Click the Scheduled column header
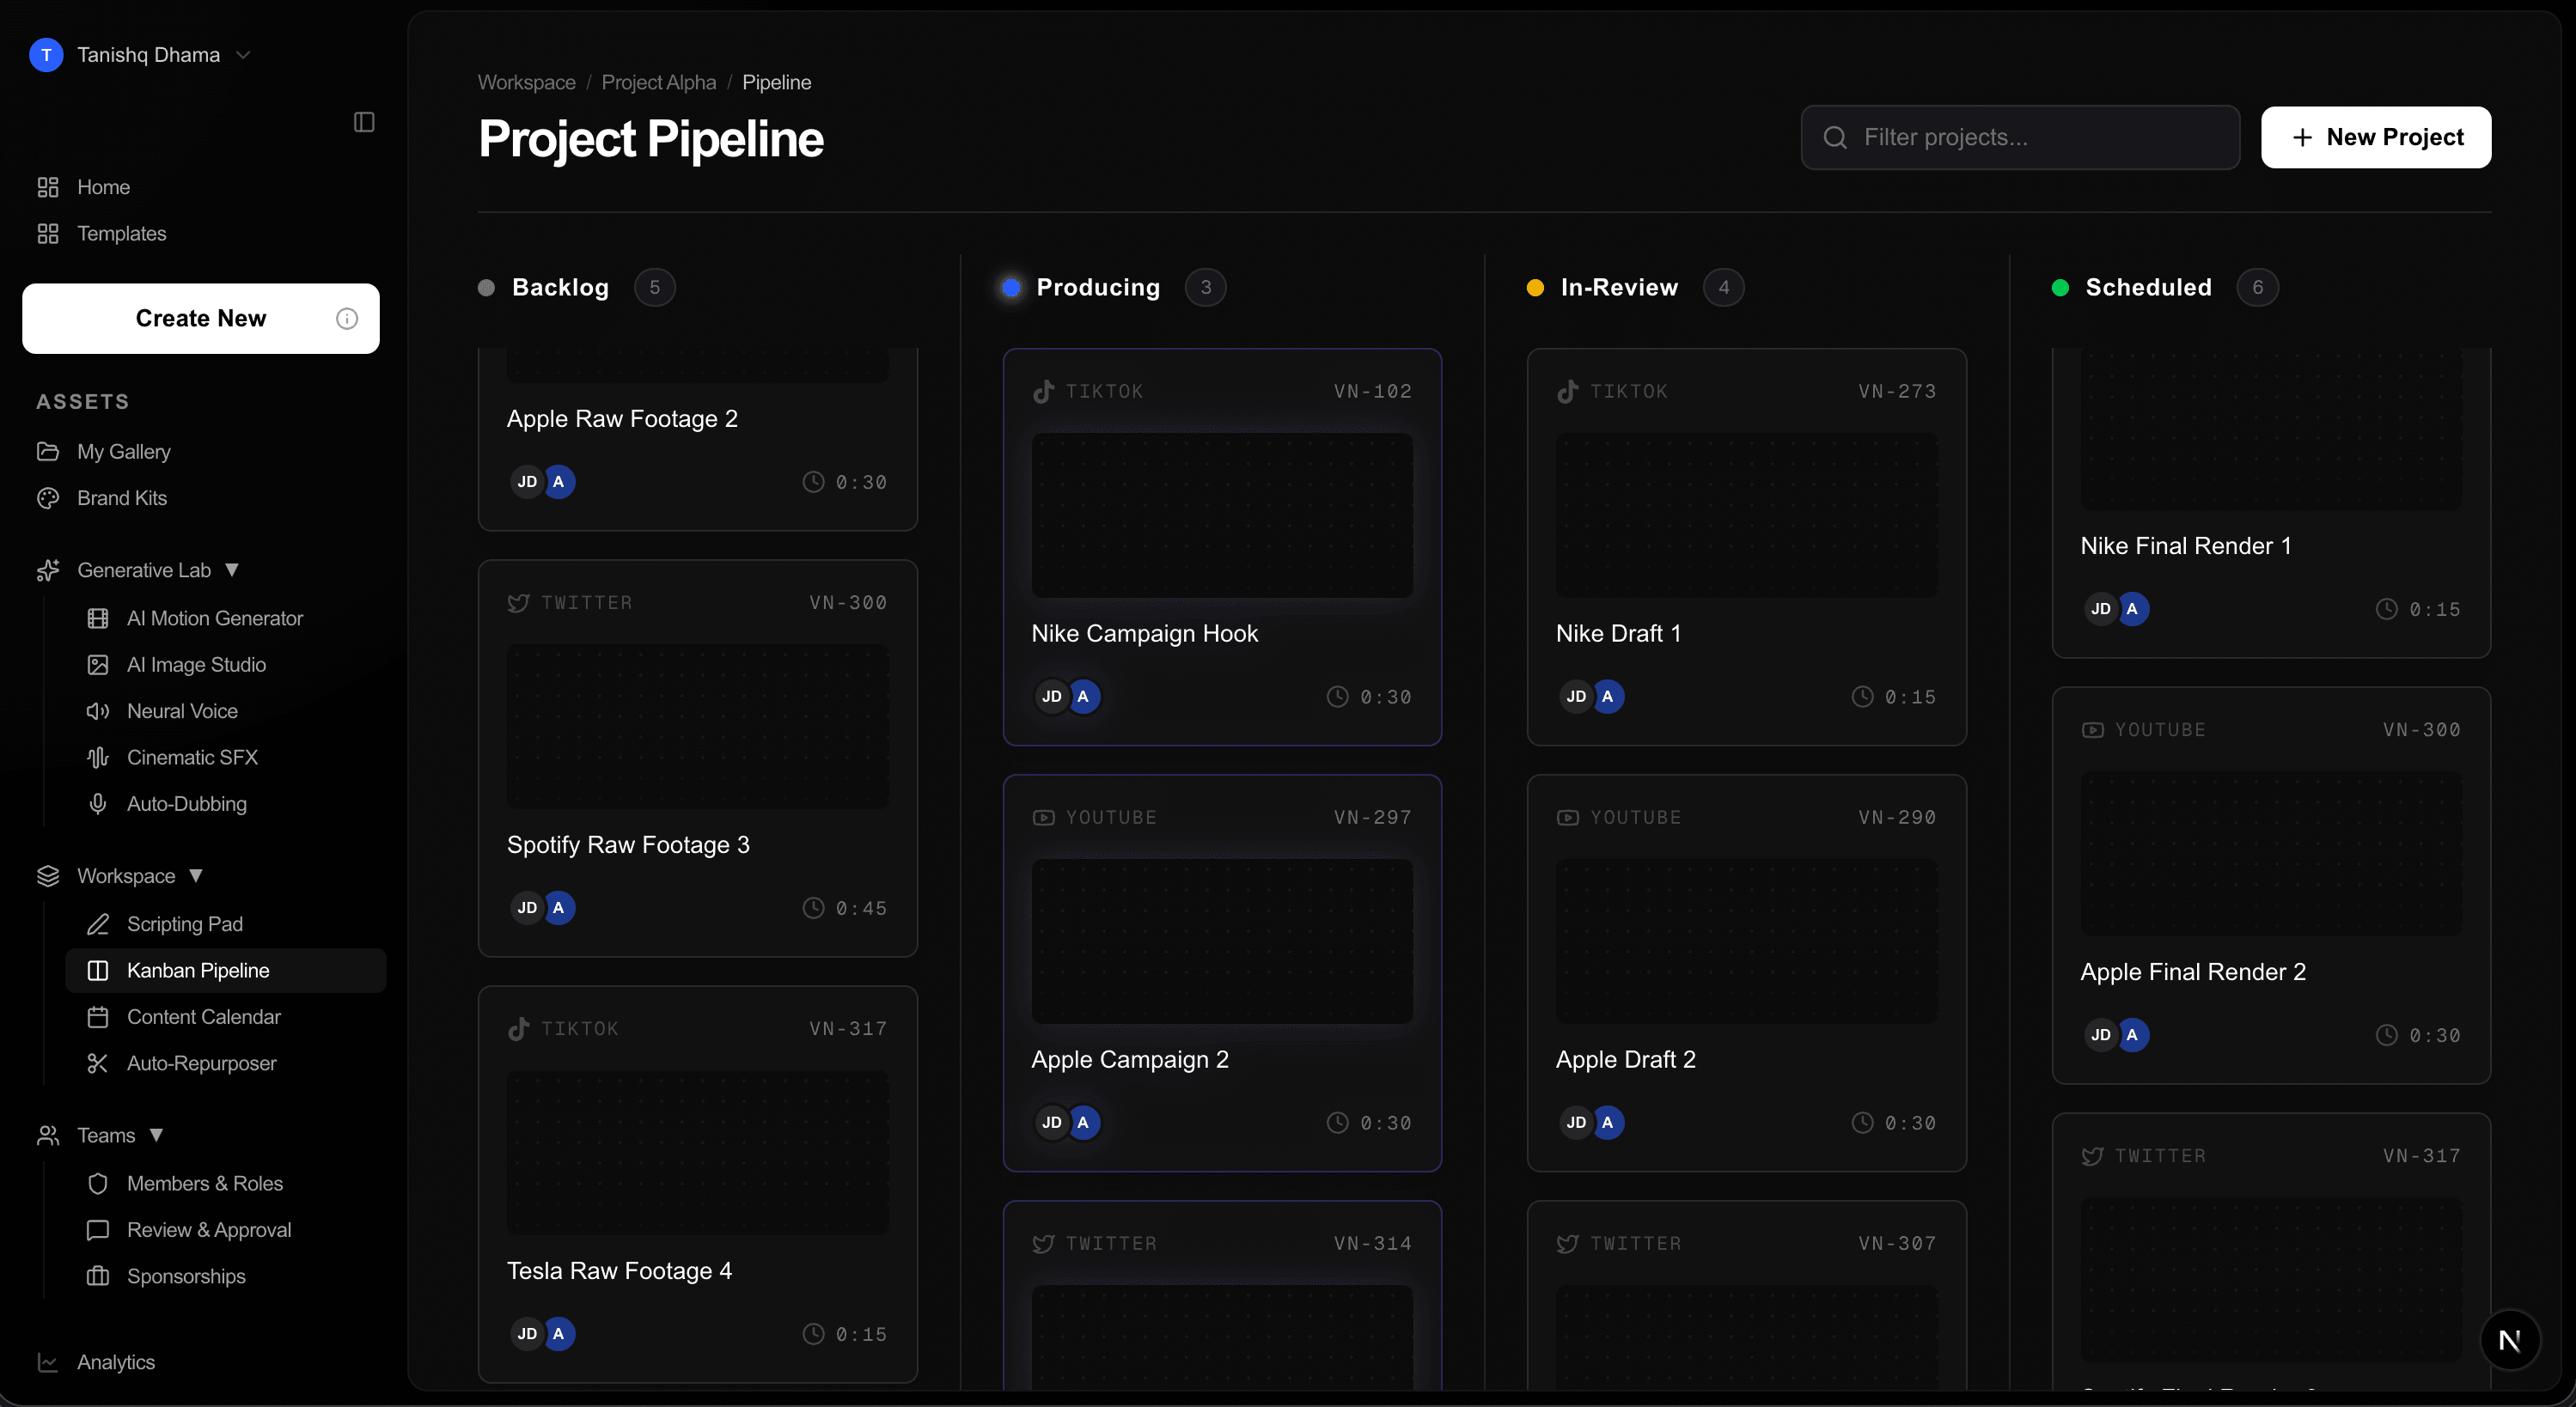 coord(2148,288)
